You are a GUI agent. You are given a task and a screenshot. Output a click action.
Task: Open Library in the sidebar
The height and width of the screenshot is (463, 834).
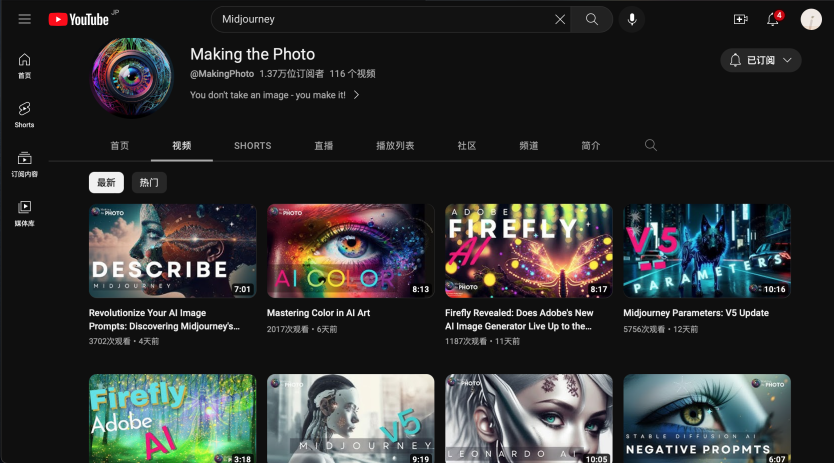(24, 213)
